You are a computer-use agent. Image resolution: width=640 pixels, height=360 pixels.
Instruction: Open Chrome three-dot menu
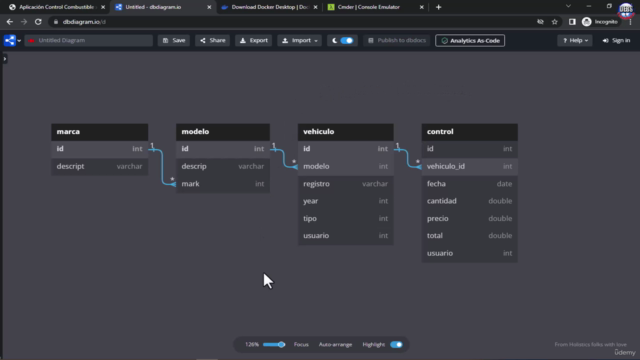[631, 22]
